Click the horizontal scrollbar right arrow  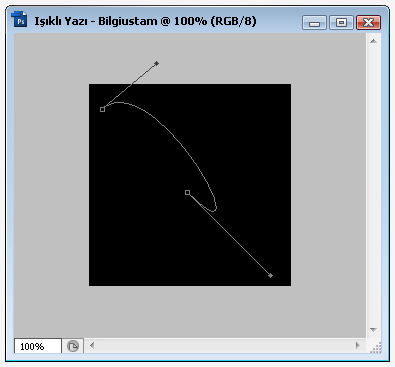[x=358, y=345]
